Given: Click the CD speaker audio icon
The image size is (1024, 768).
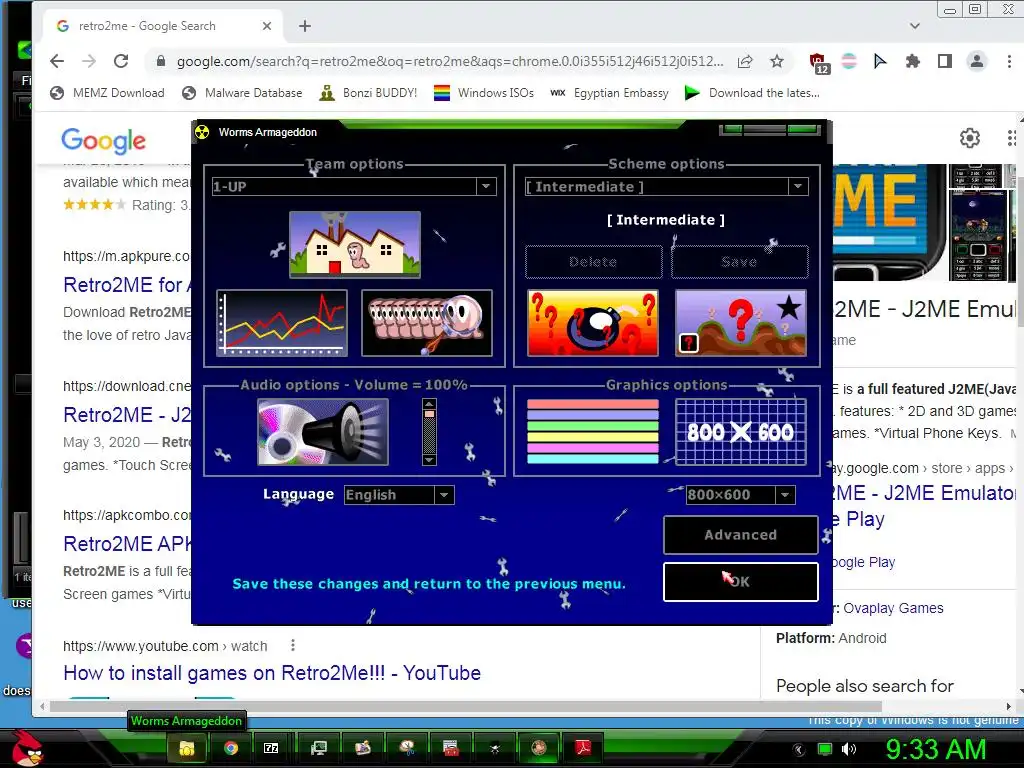Looking at the screenshot, I should [323, 432].
